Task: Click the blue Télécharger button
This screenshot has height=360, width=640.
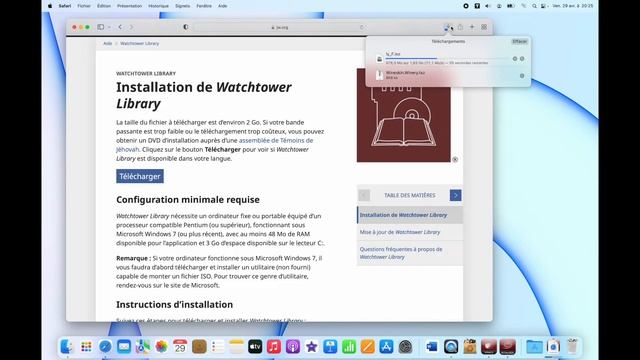Action: (x=140, y=176)
